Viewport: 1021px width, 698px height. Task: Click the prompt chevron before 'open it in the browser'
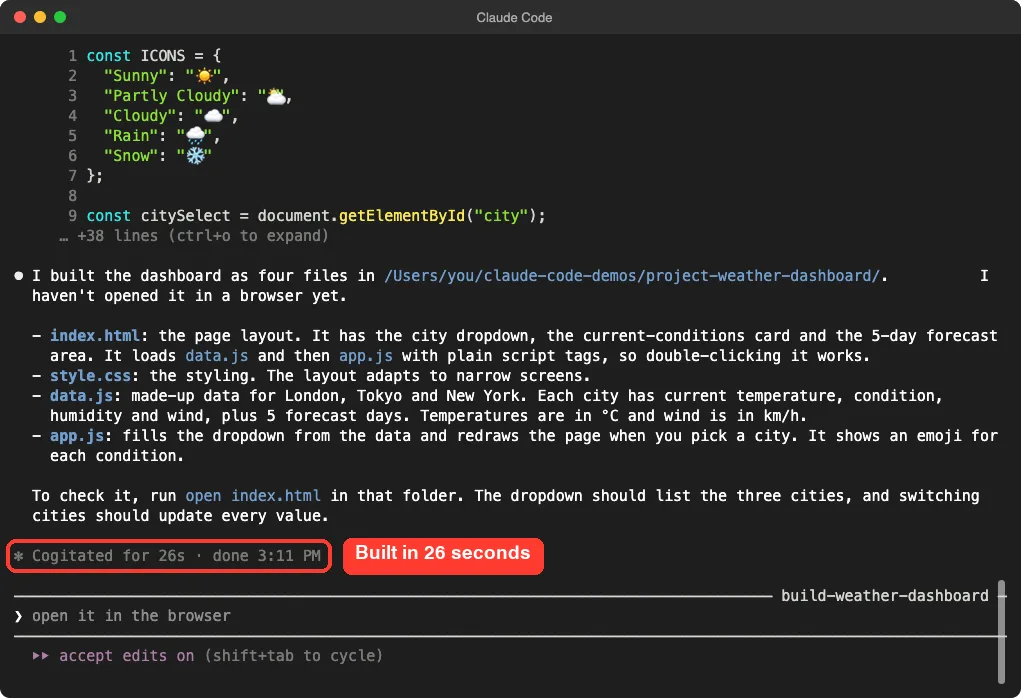[18, 616]
